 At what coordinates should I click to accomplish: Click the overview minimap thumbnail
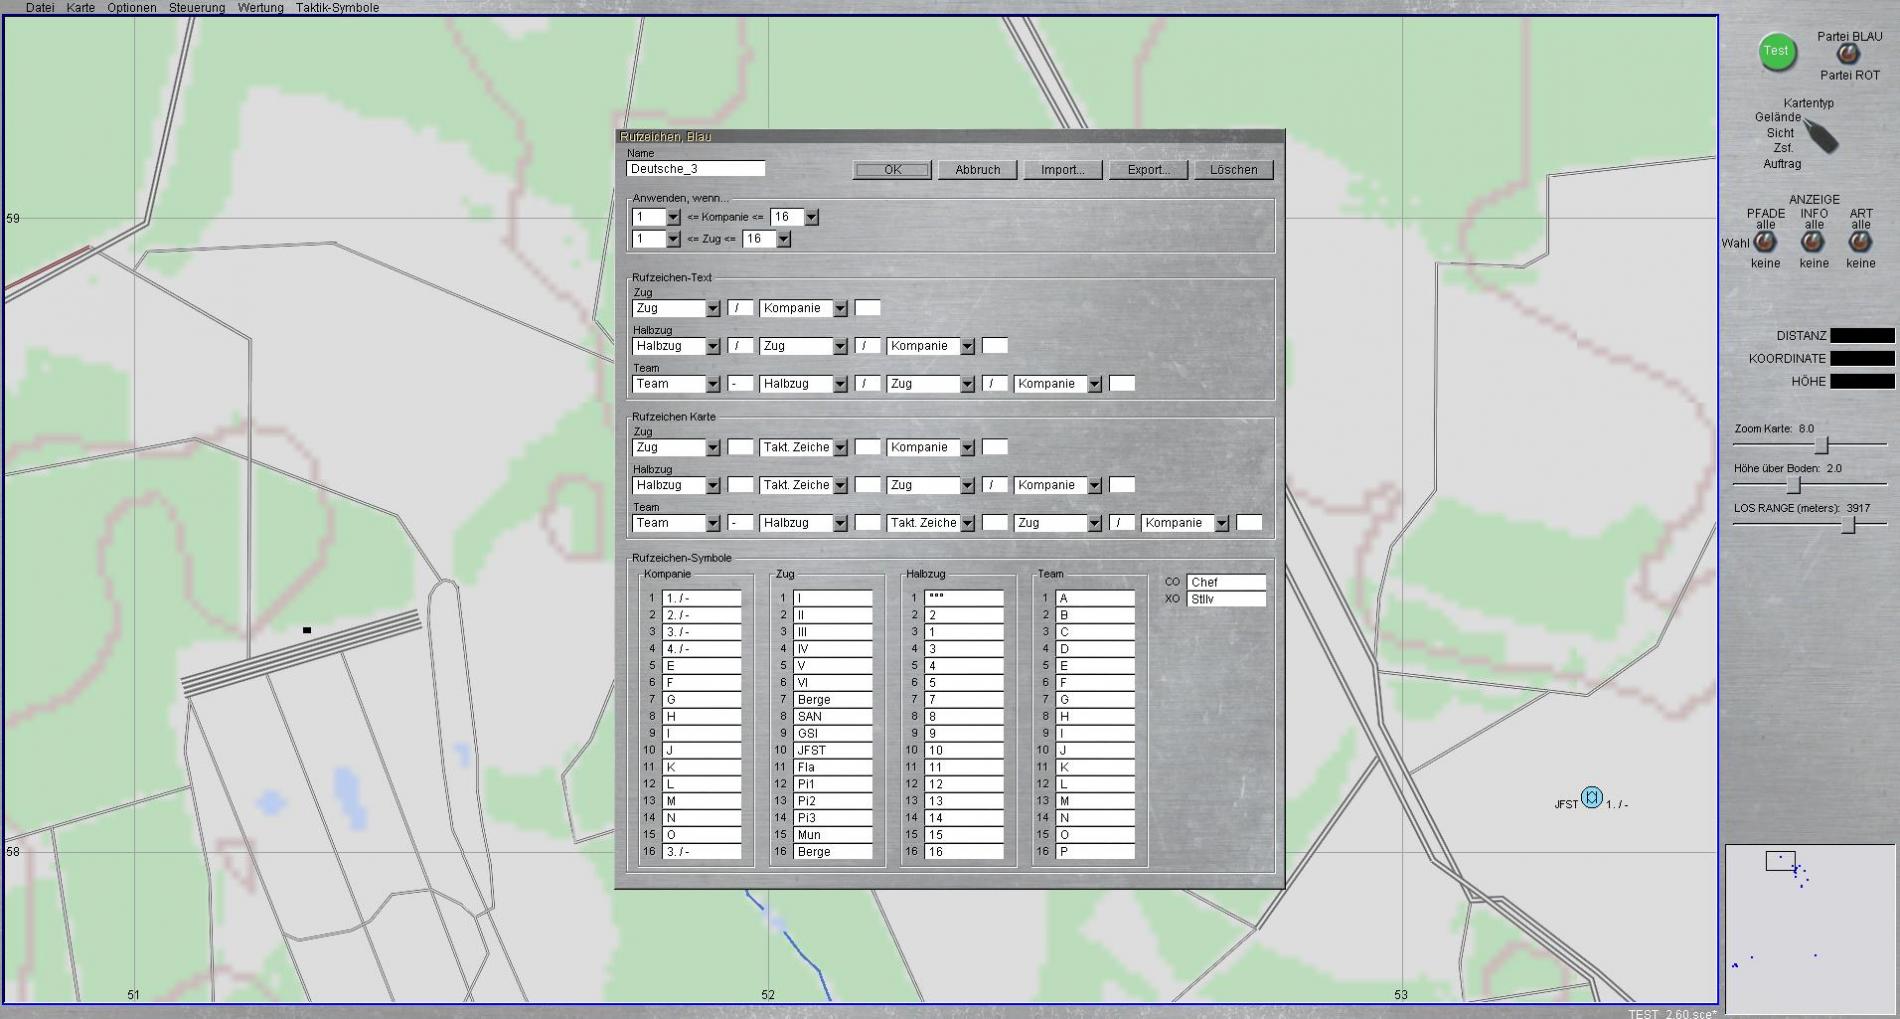1809,929
